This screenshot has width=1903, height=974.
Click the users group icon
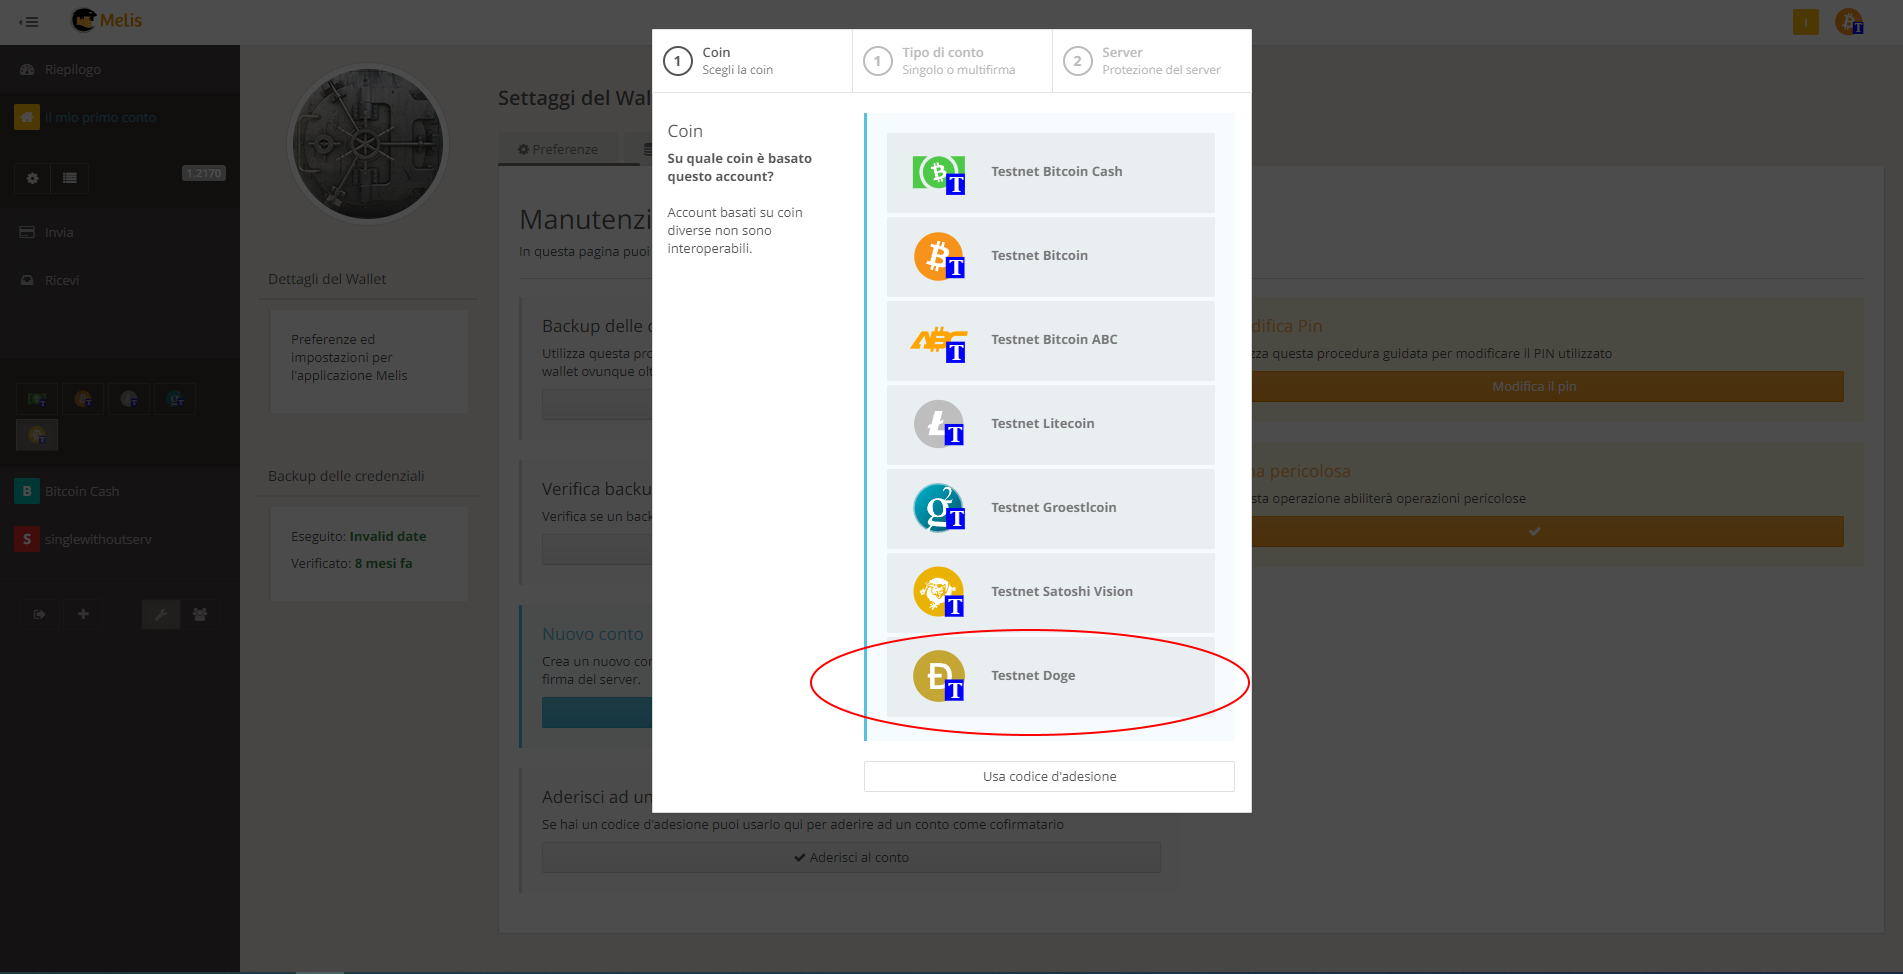click(200, 614)
